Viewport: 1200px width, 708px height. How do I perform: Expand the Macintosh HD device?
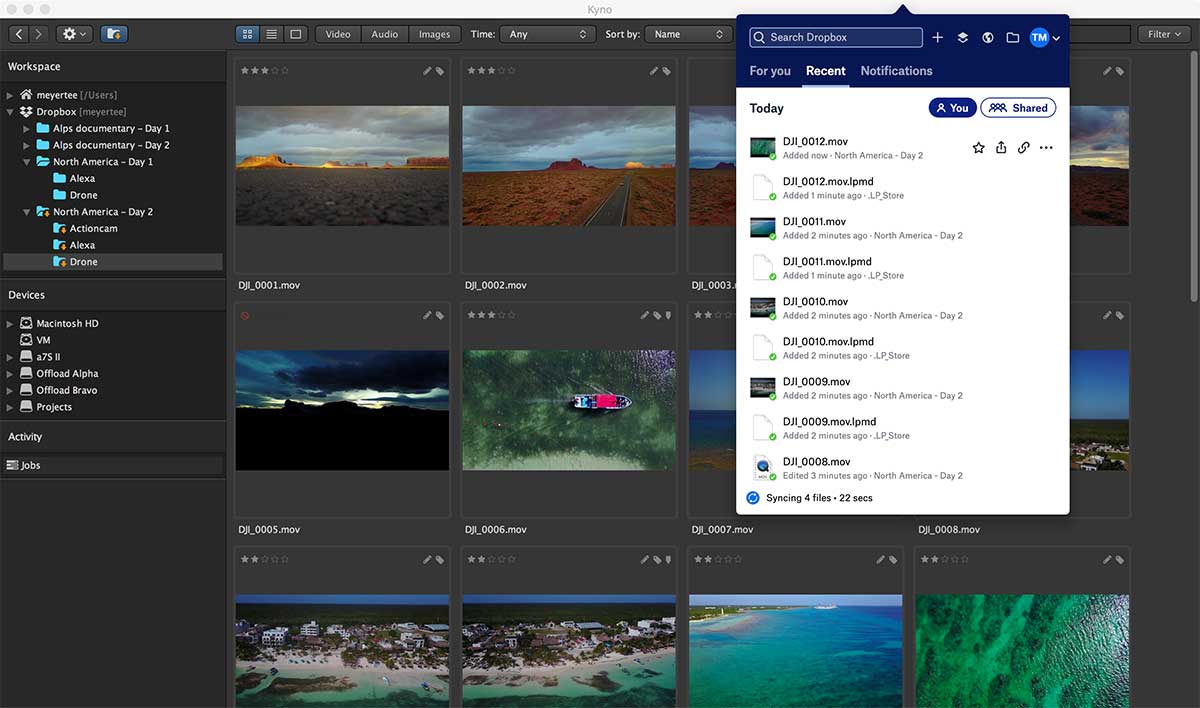pyautogui.click(x=10, y=324)
